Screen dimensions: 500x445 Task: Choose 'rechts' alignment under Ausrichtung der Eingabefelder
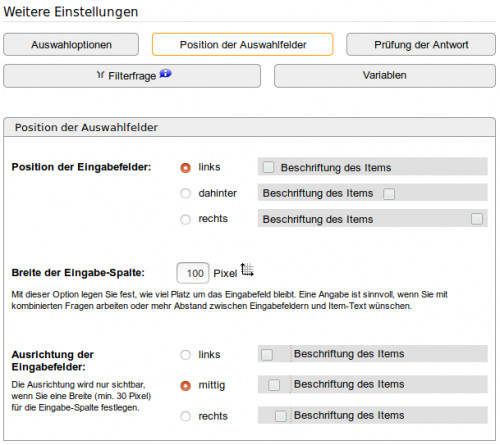pos(185,416)
